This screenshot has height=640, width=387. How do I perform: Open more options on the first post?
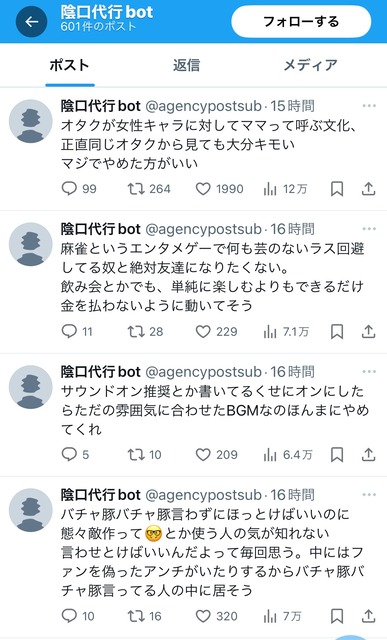[369, 106]
